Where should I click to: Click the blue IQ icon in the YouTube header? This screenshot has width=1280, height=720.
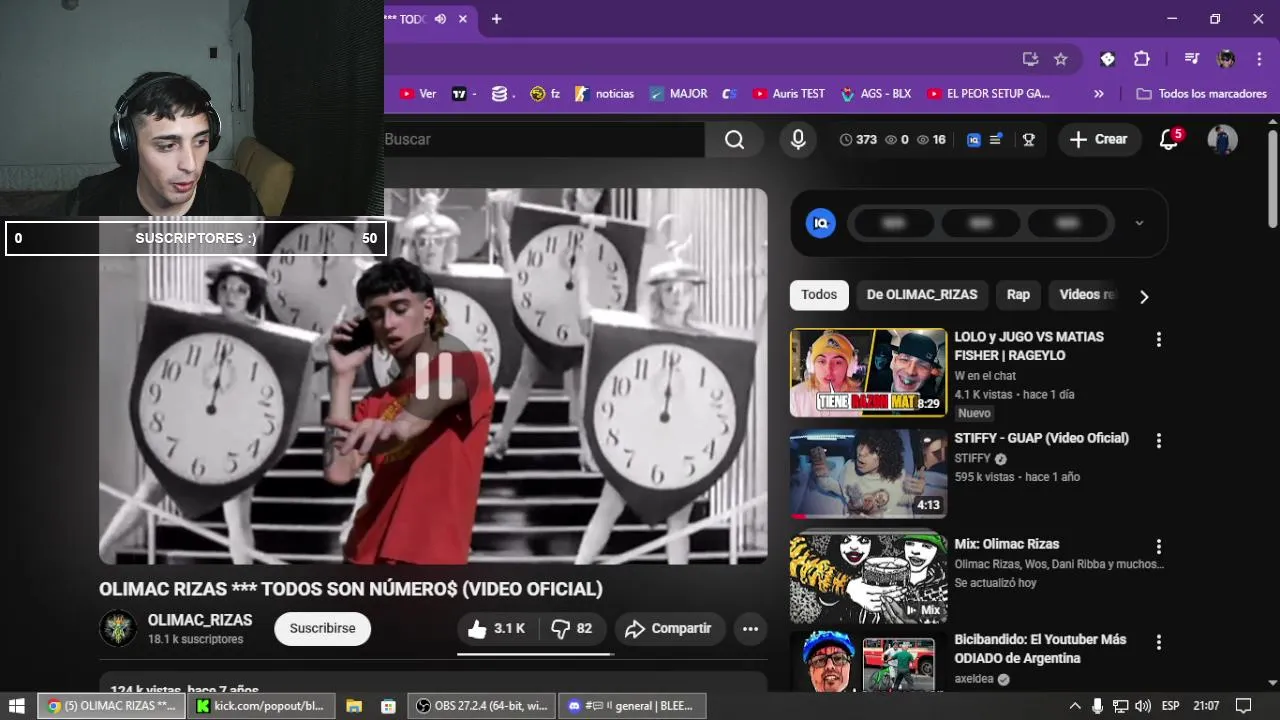click(x=974, y=140)
